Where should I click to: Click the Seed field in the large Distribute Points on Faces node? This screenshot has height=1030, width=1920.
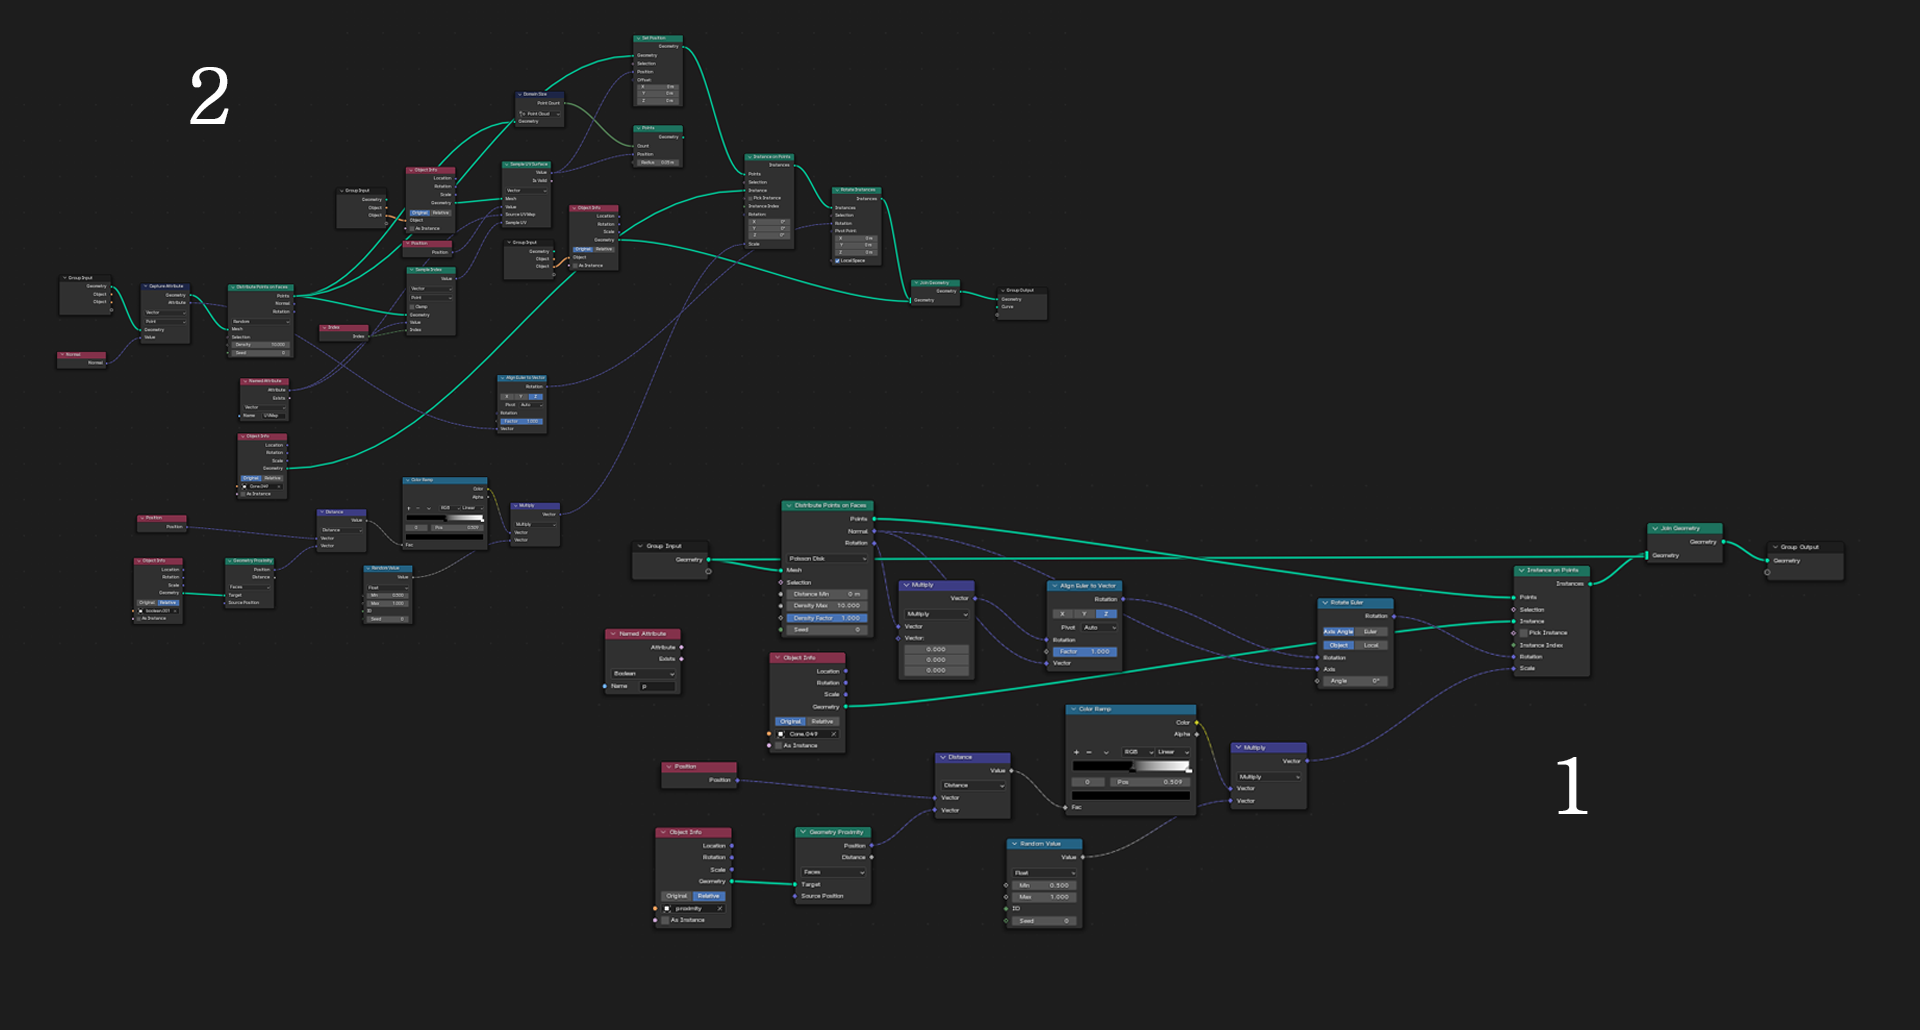(x=827, y=630)
